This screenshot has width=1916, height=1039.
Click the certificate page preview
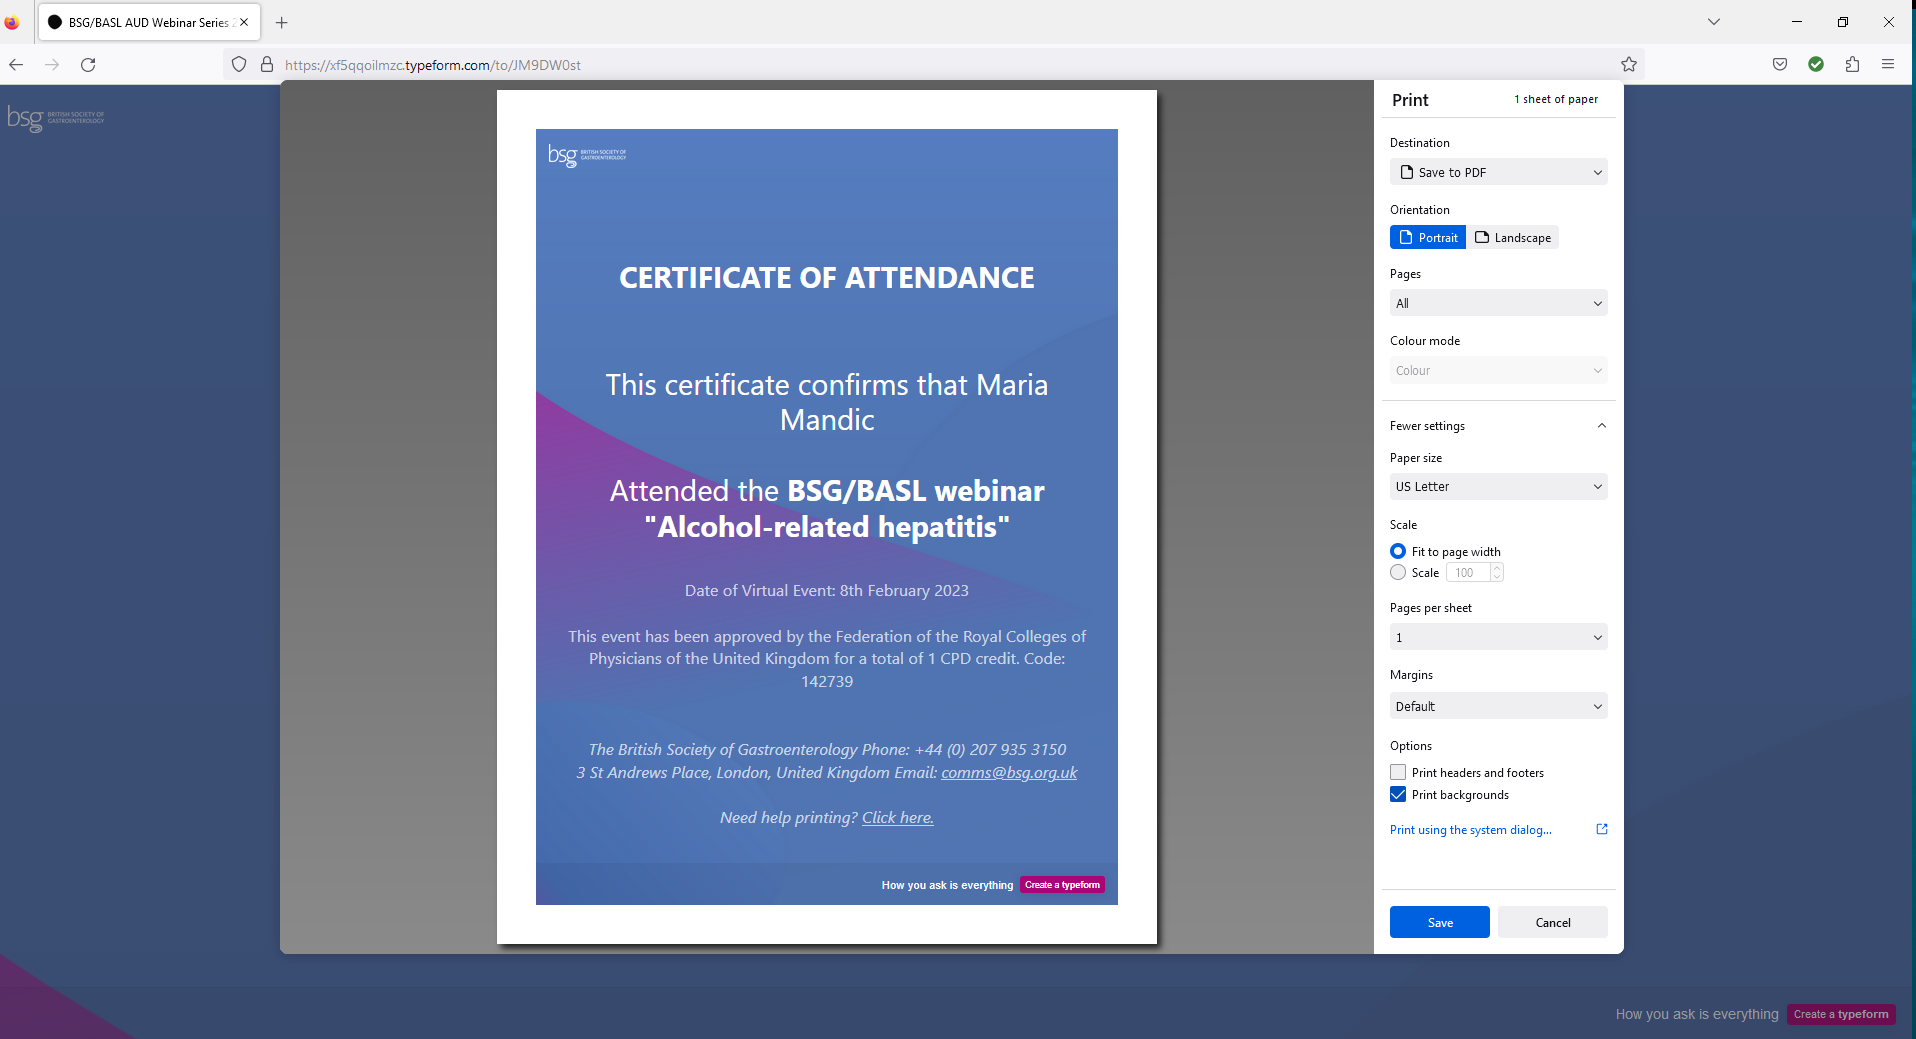827,517
